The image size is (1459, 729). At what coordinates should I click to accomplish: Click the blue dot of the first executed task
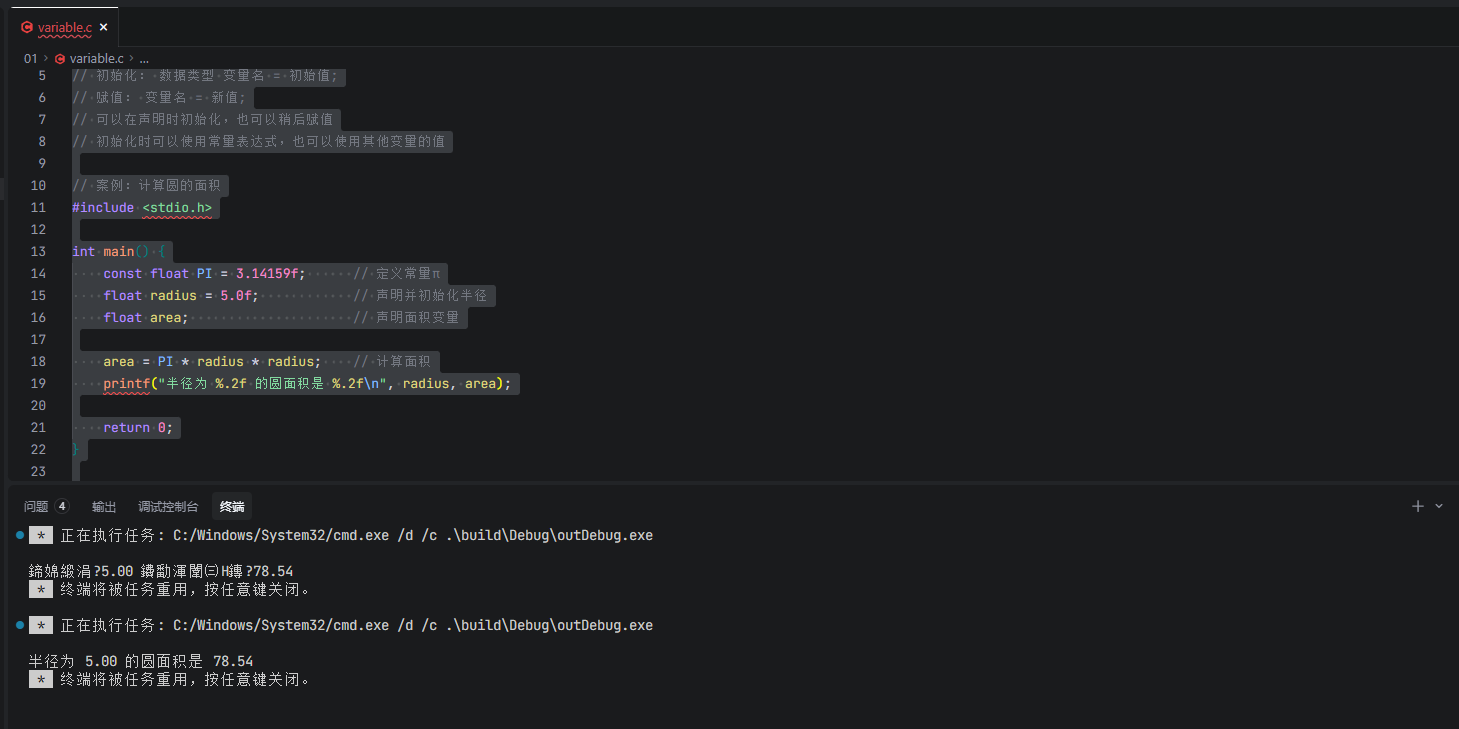click(19, 535)
